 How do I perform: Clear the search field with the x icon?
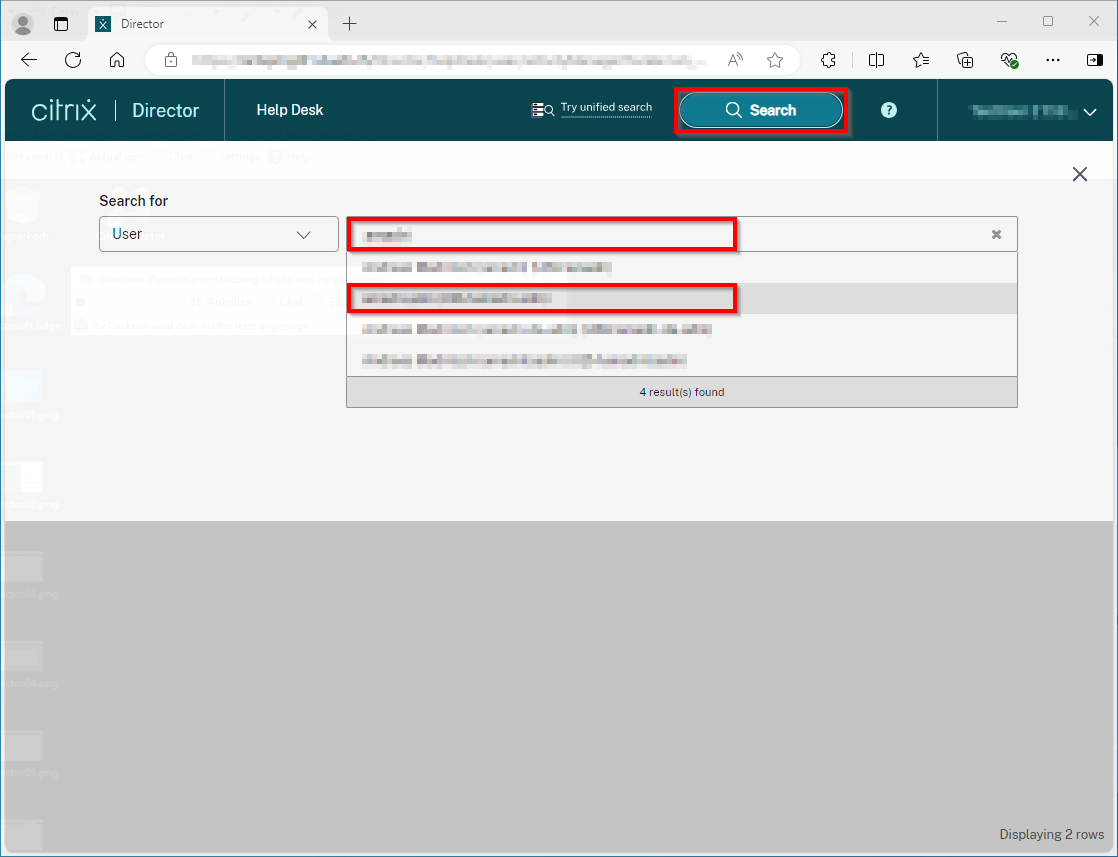(x=996, y=234)
